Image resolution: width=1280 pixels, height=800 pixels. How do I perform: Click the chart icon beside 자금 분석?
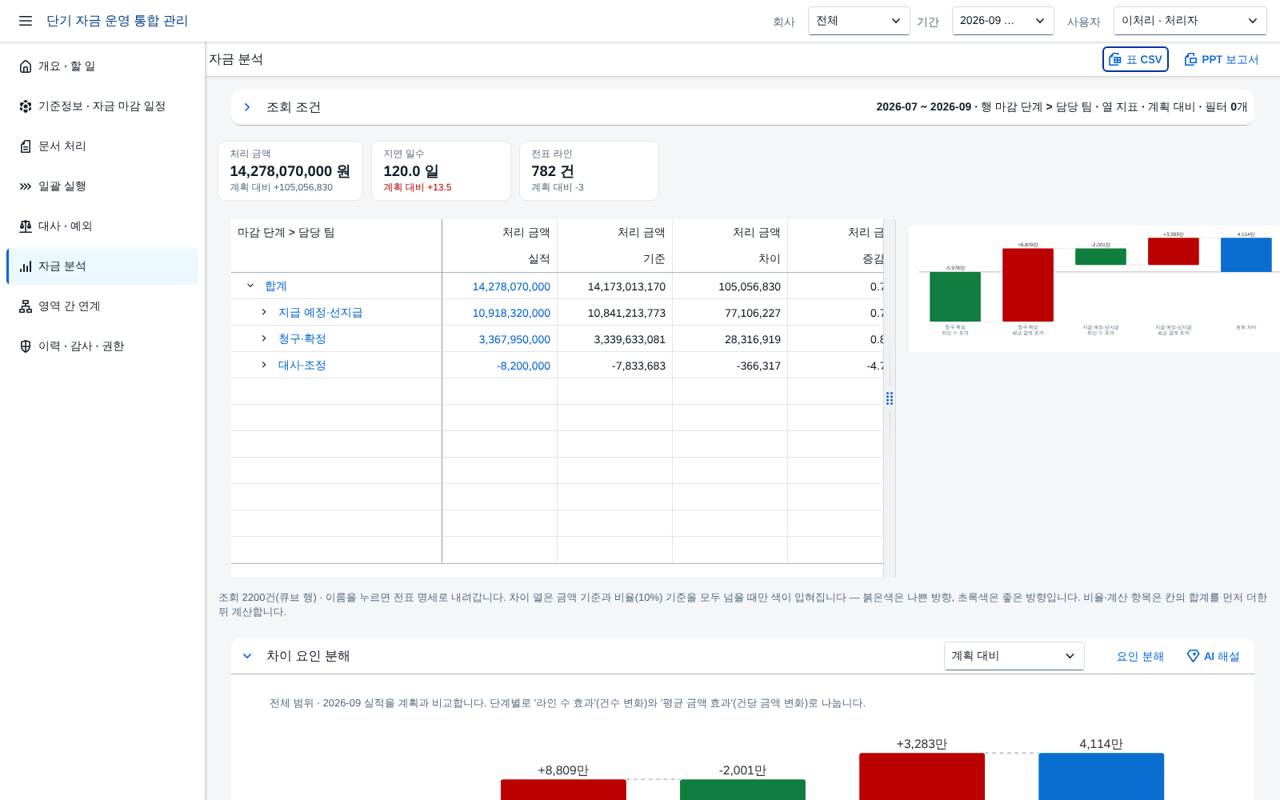point(25,266)
